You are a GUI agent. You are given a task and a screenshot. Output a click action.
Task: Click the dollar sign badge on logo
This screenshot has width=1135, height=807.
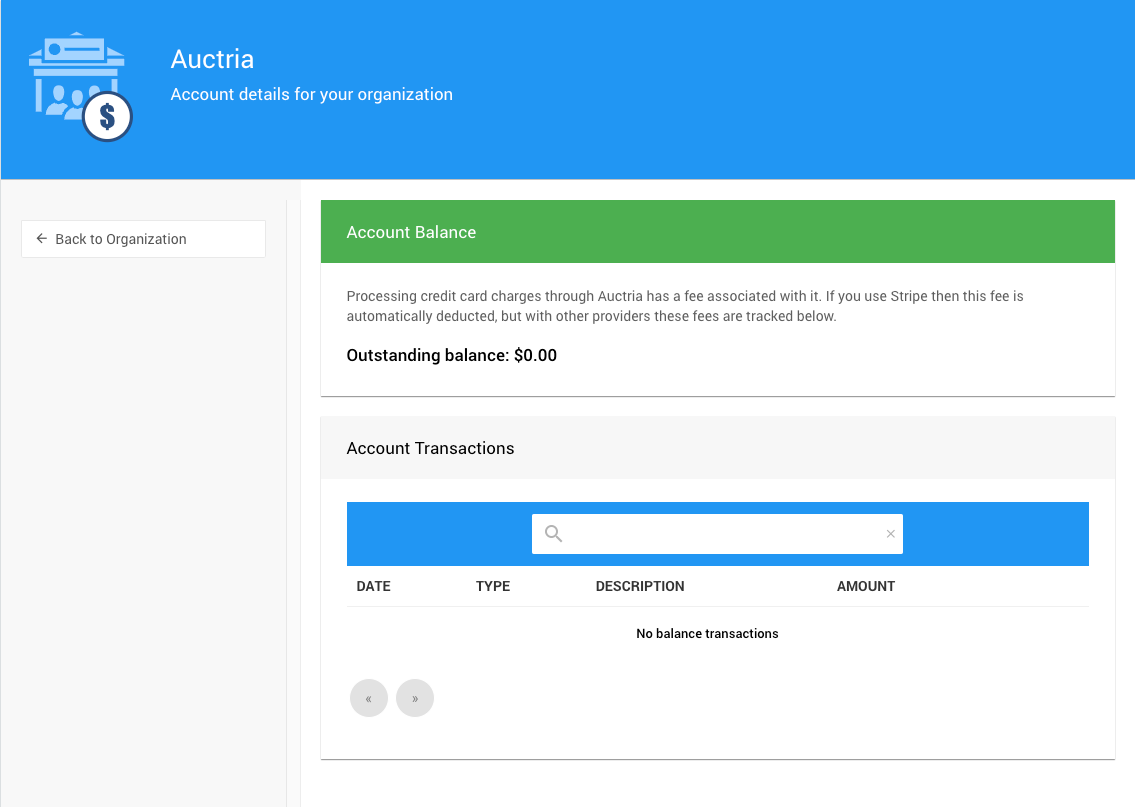coord(107,117)
